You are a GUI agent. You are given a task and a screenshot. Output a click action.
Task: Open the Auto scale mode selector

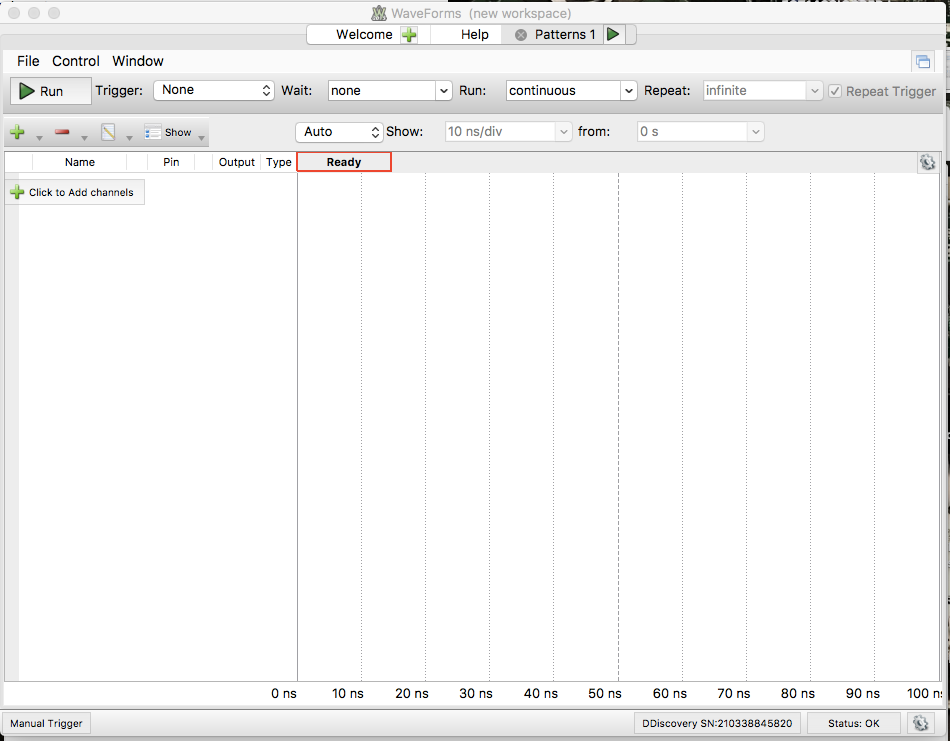(339, 132)
